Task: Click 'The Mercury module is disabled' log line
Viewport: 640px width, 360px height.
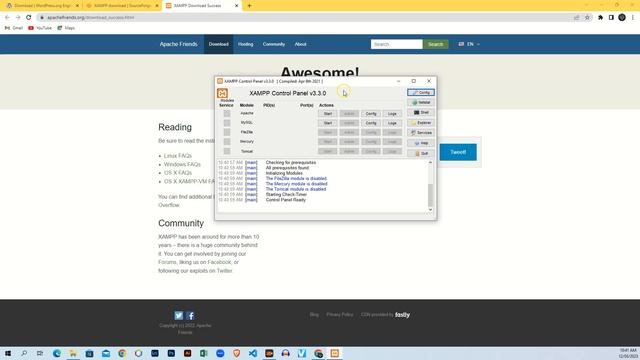Action: click(296, 184)
